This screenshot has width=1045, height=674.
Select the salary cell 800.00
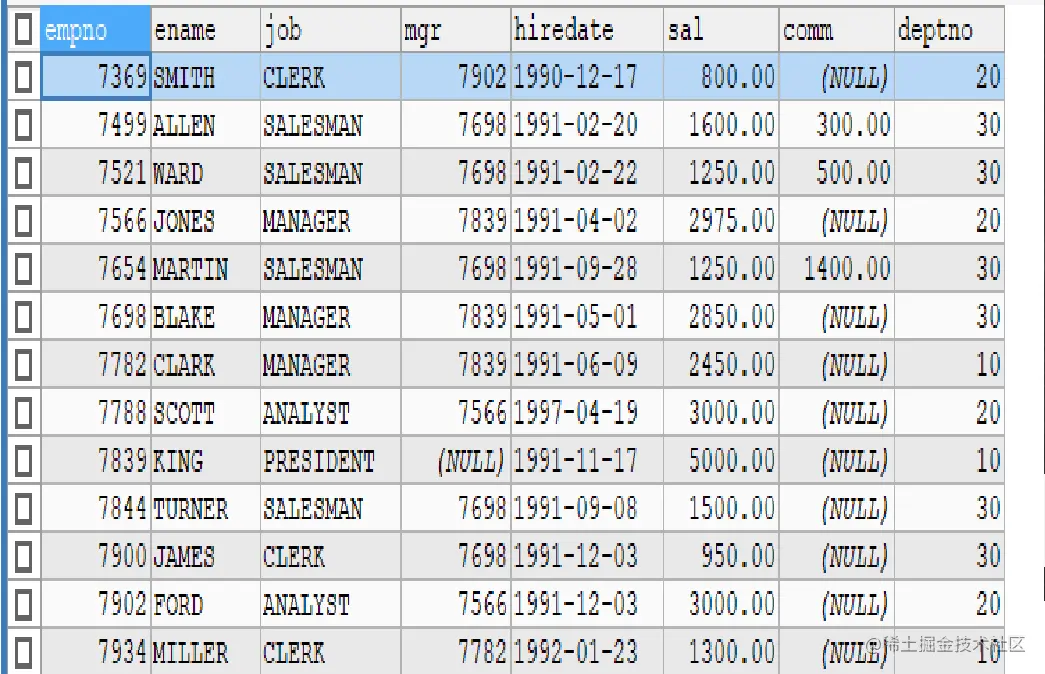[x=721, y=77]
